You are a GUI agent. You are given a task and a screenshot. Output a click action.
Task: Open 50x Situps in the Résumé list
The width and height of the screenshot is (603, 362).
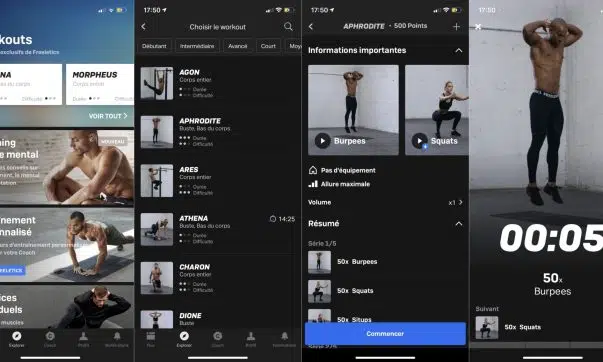385,316
